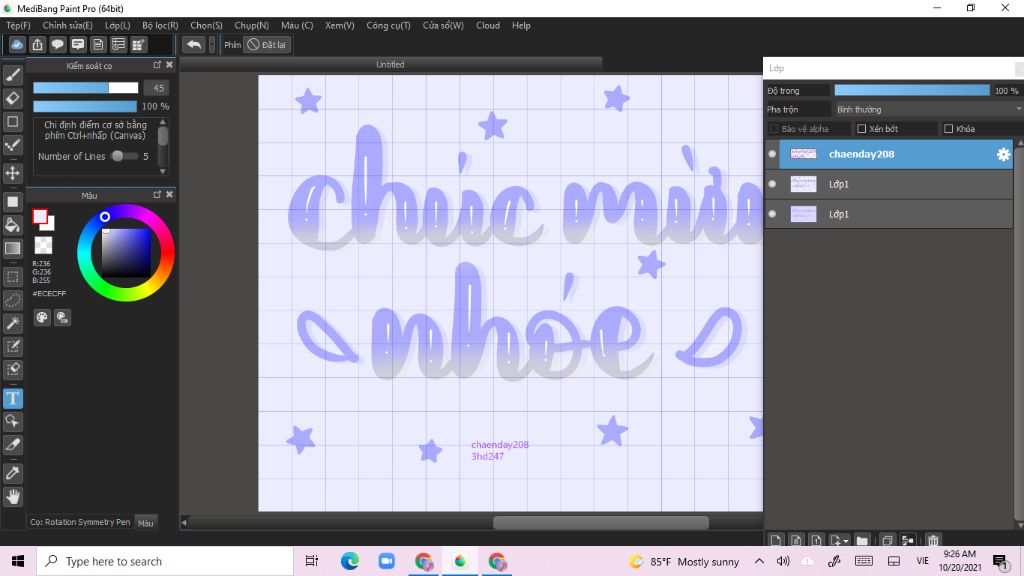
Task: Click the speech bubble icon in the top toolbar
Action: (57, 44)
